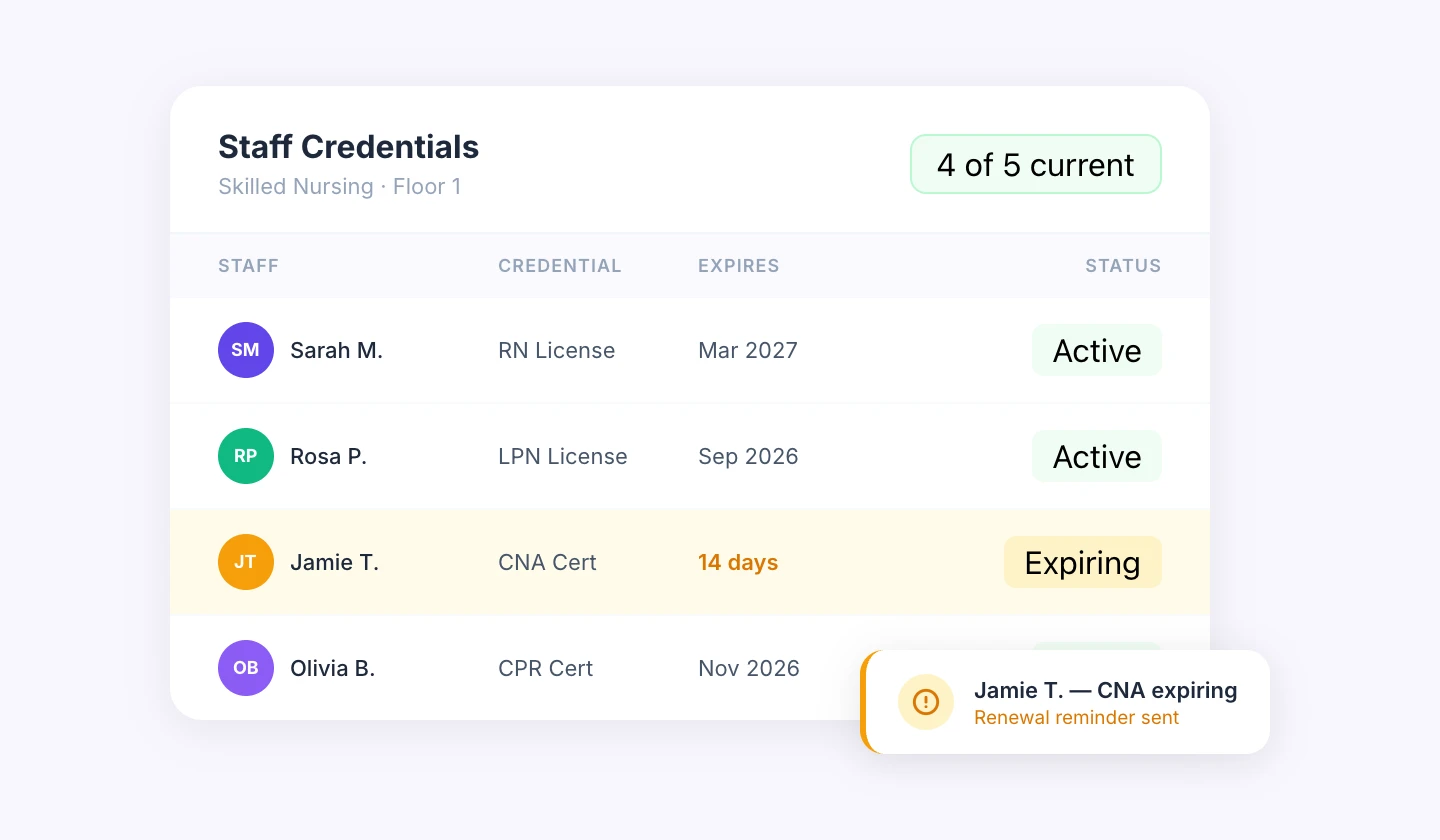Sort by the STAFF column header
The height and width of the screenshot is (840, 1440).
248,266
